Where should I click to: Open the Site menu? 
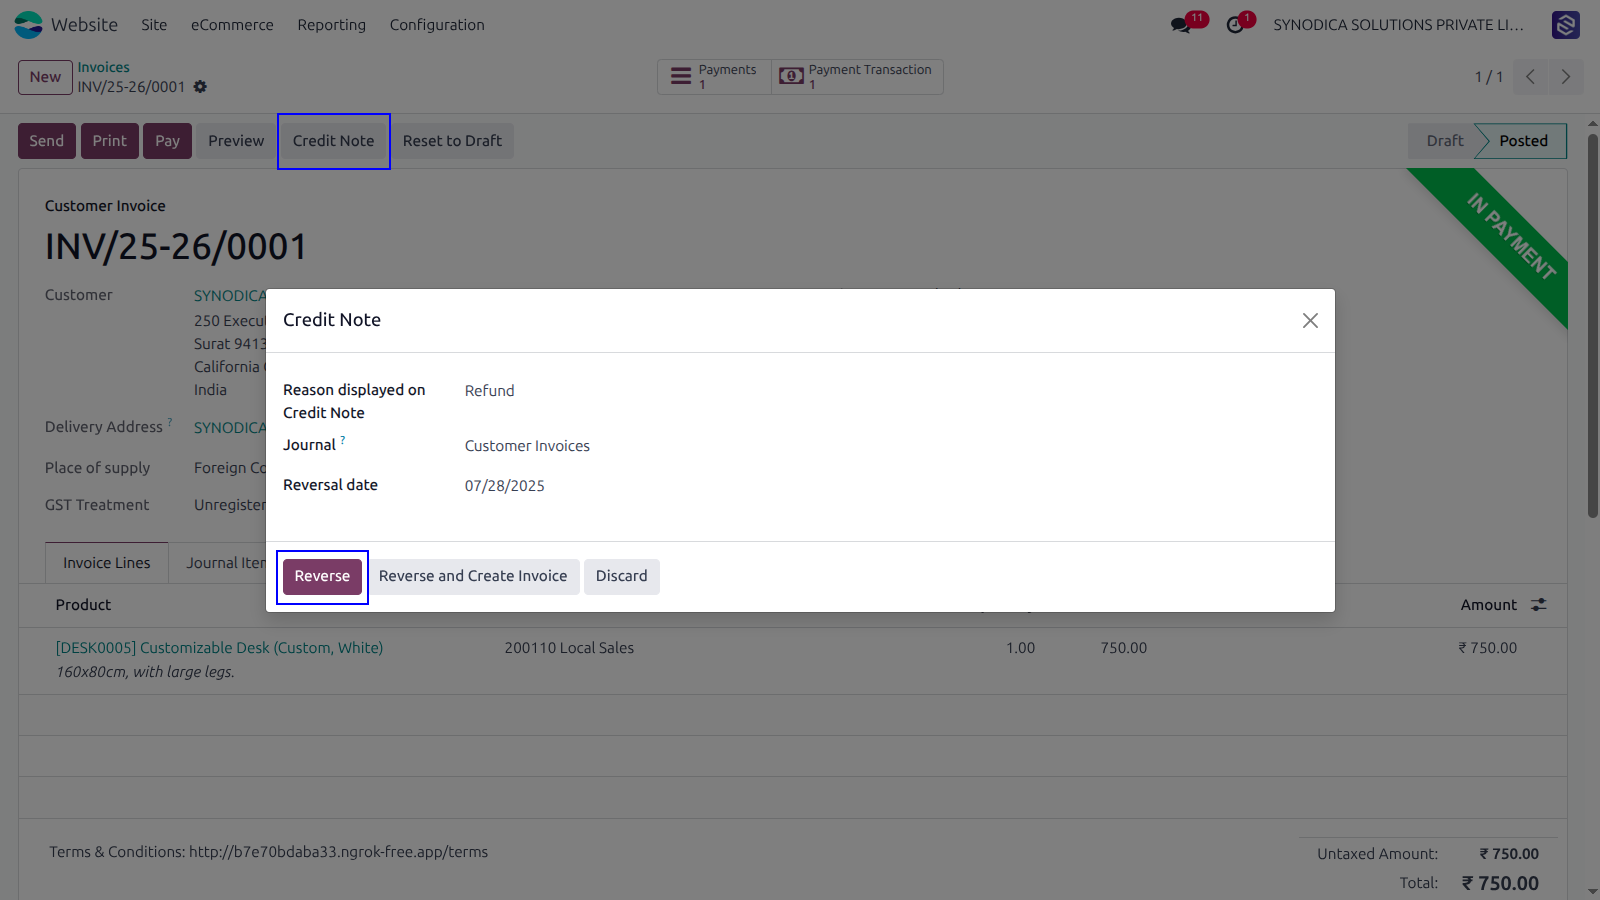(x=154, y=25)
